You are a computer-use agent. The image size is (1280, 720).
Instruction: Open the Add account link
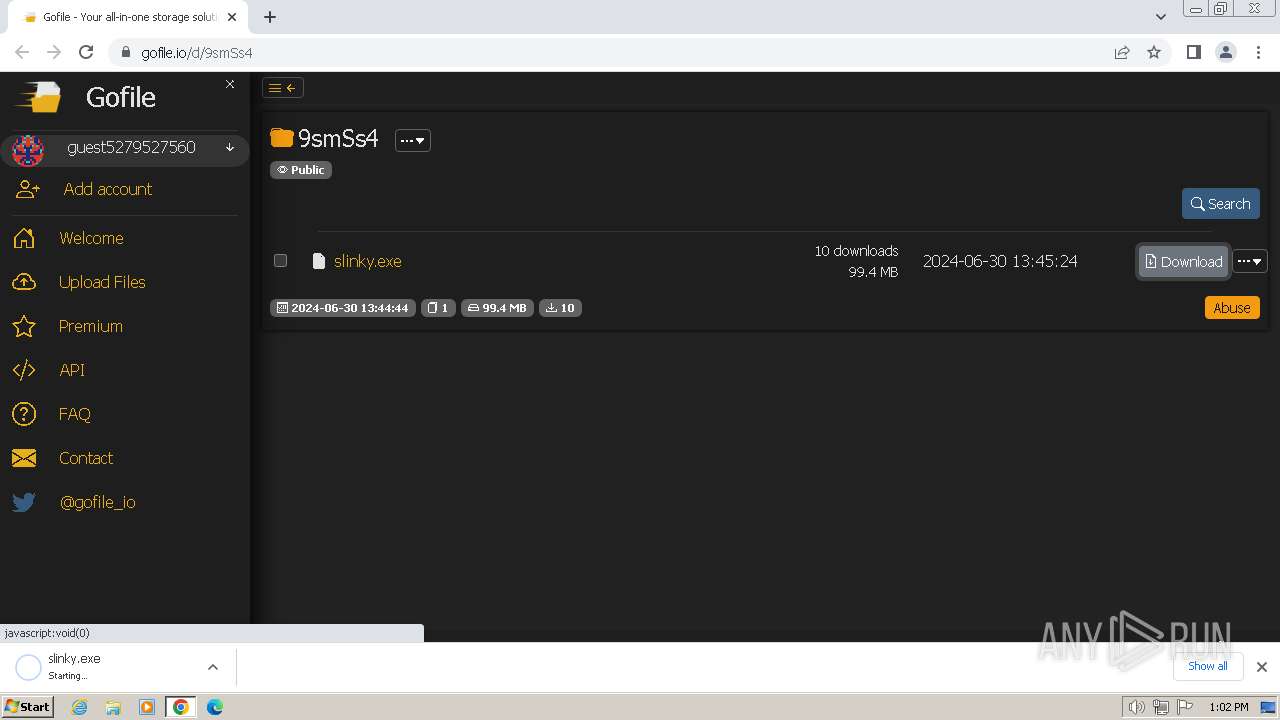pos(108,189)
